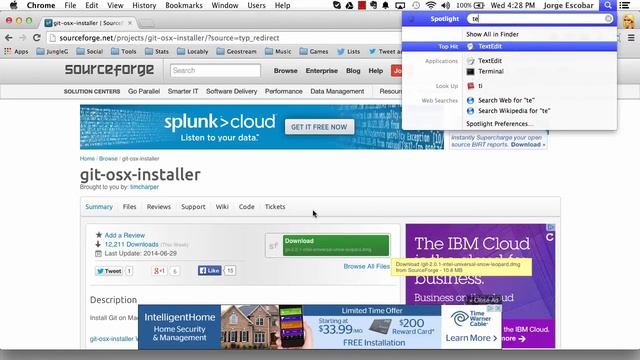This screenshot has width=640, height=360.
Task: Select Search Wikipedia for "te"
Action: tap(514, 111)
